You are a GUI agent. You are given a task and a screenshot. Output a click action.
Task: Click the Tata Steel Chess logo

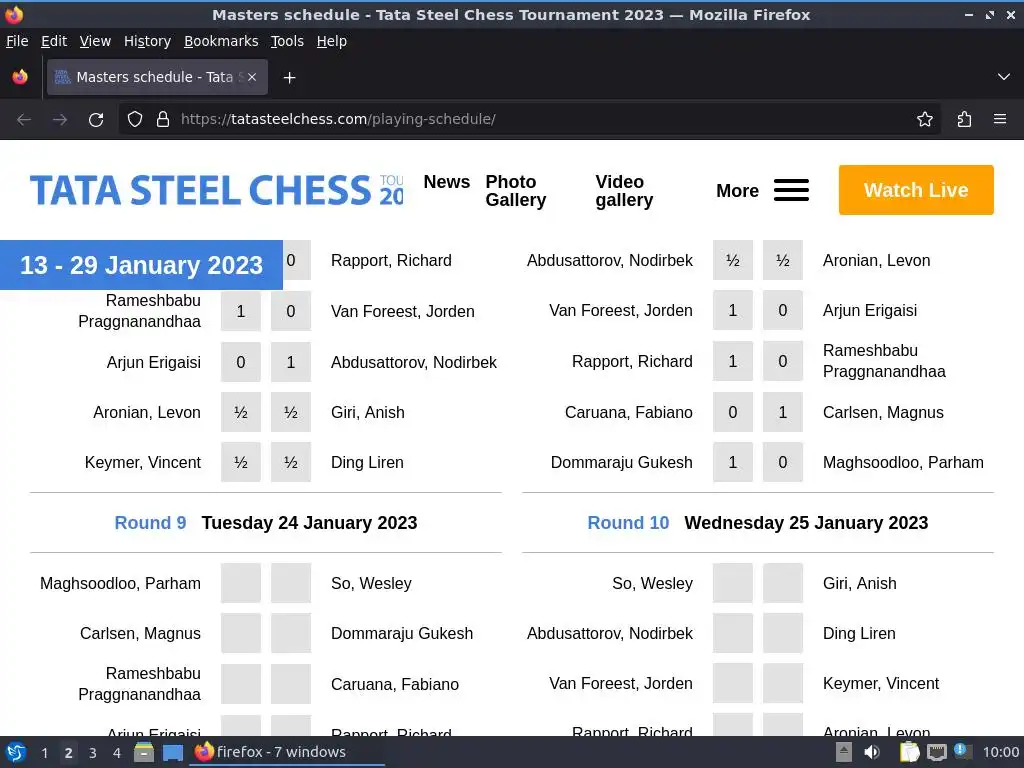[x=216, y=190]
